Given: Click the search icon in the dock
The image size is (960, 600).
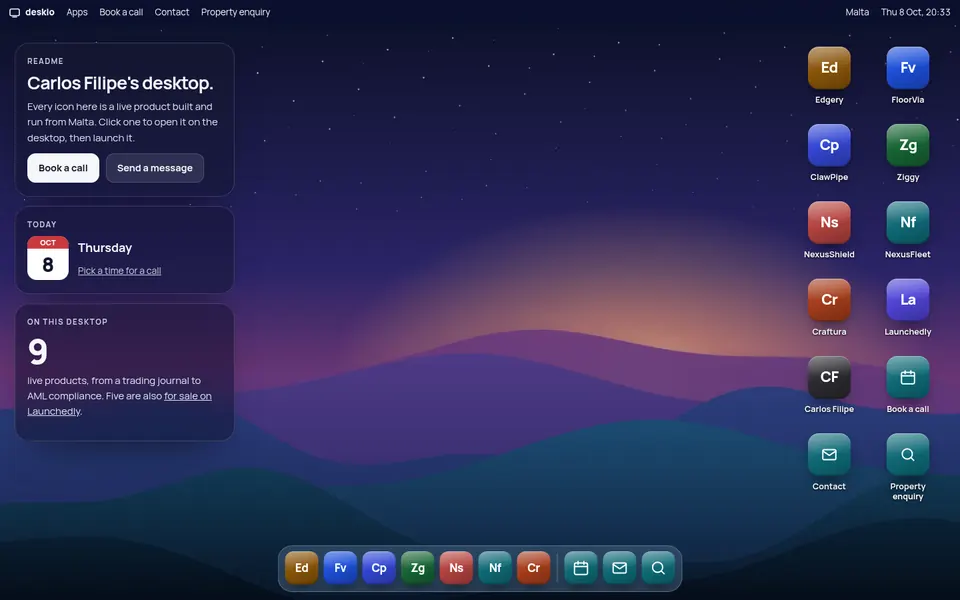Looking at the screenshot, I should pos(658,568).
